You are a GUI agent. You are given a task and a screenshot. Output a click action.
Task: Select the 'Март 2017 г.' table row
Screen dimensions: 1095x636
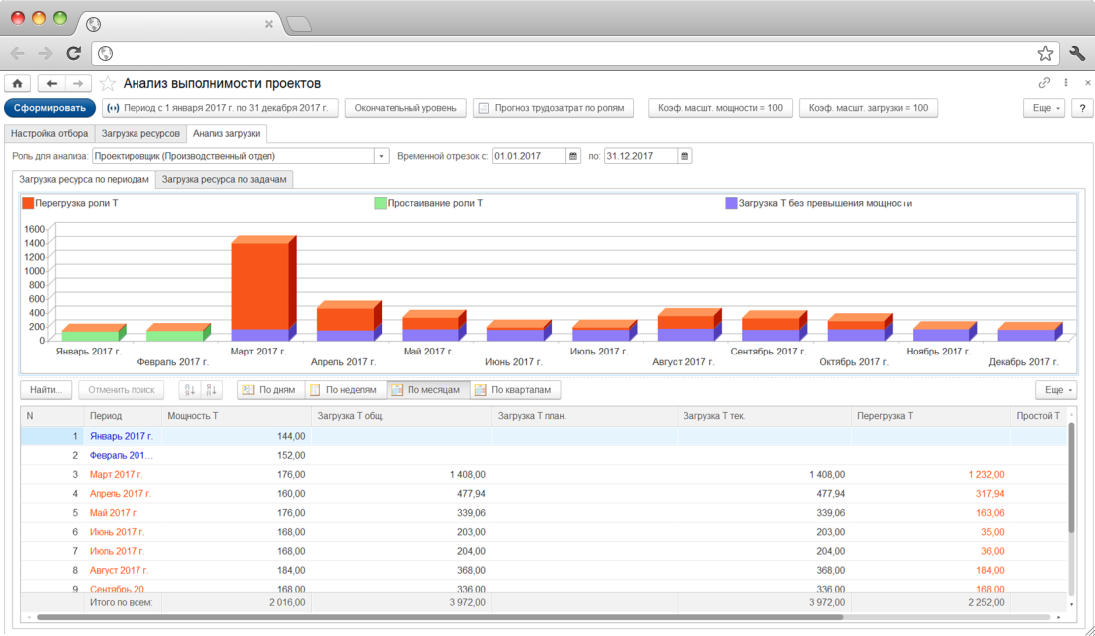click(116, 475)
